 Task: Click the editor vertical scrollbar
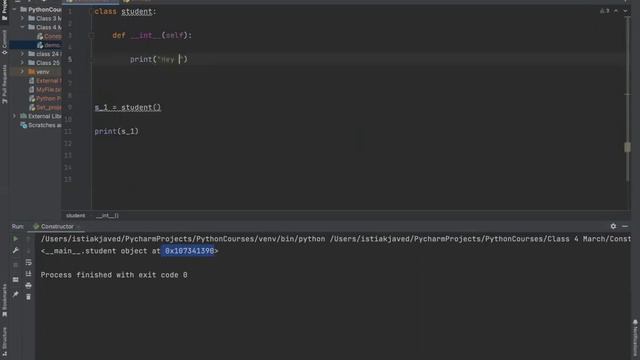pos(627,98)
